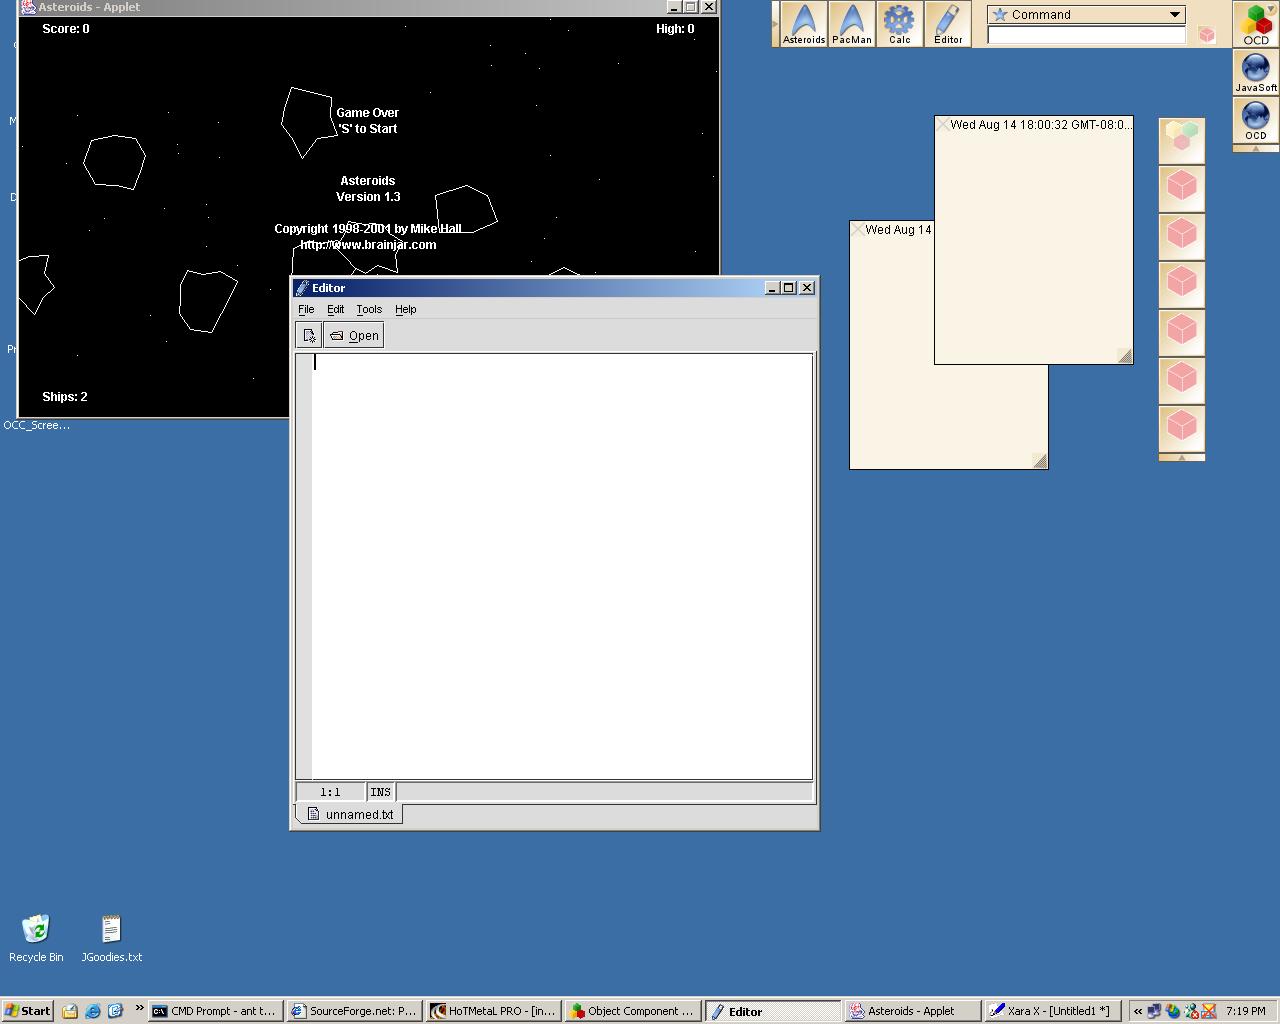
Task: Collapse the OCD side strip with bottom arrow
Action: pyautogui.click(x=1255, y=148)
